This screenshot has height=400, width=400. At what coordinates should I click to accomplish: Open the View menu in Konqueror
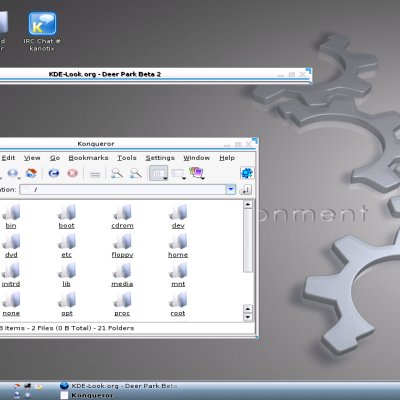coord(32,158)
